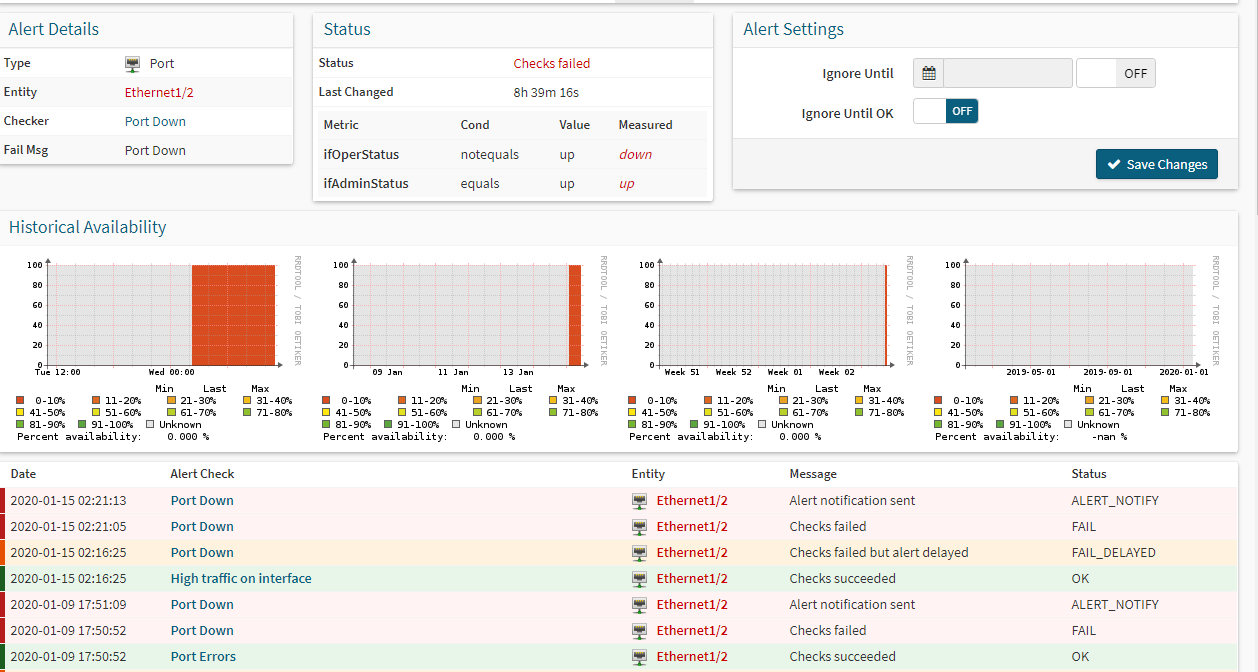Click 0-10% red legend swatch, first graph
This screenshot has width=1258, height=672.
tap(20, 400)
